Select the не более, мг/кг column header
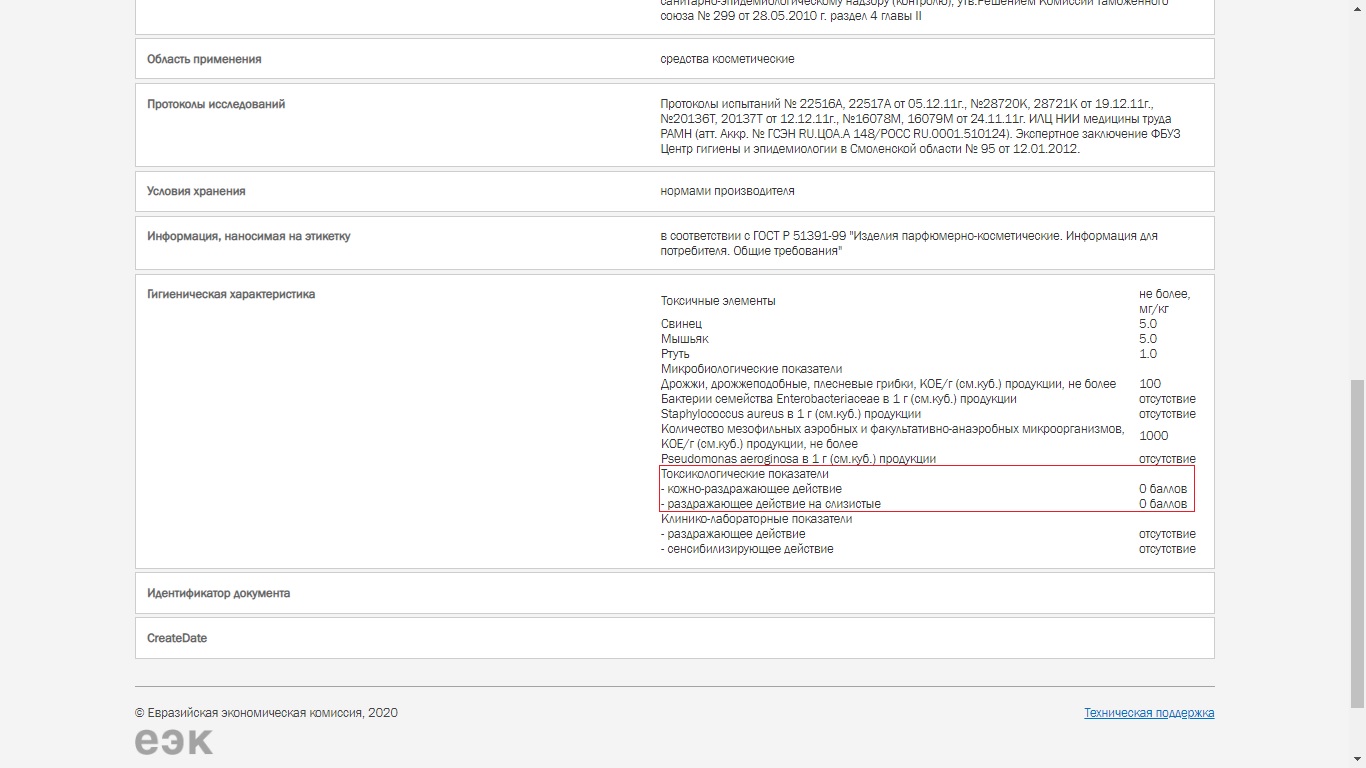The height and width of the screenshot is (768, 1366). (x=1165, y=301)
